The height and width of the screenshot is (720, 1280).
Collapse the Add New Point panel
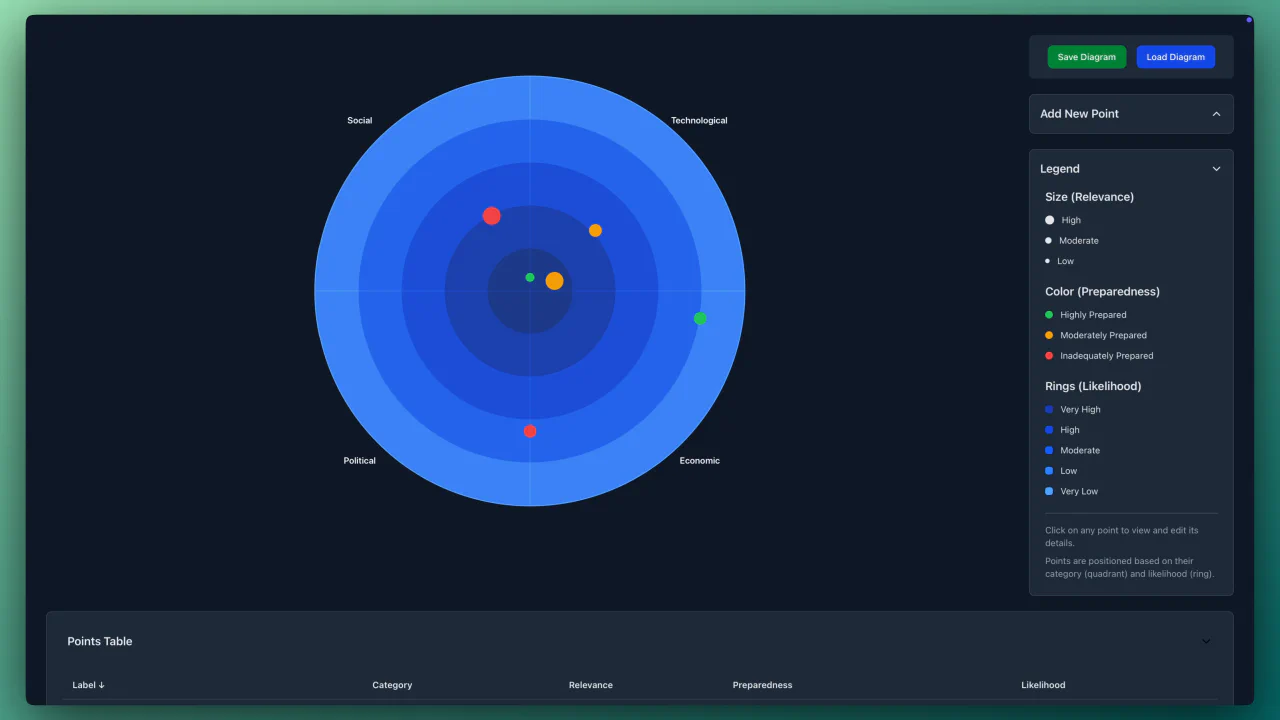point(1216,114)
